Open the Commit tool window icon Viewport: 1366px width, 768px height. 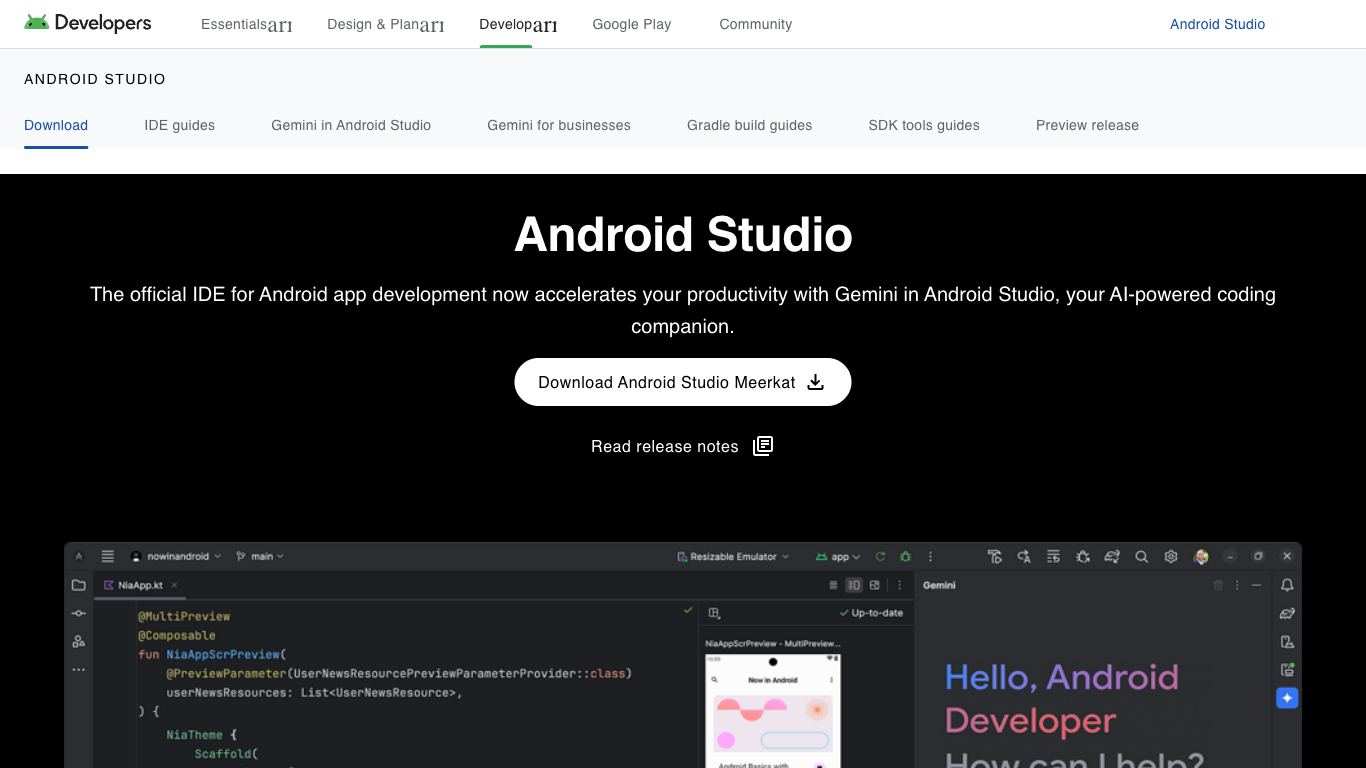[79, 613]
